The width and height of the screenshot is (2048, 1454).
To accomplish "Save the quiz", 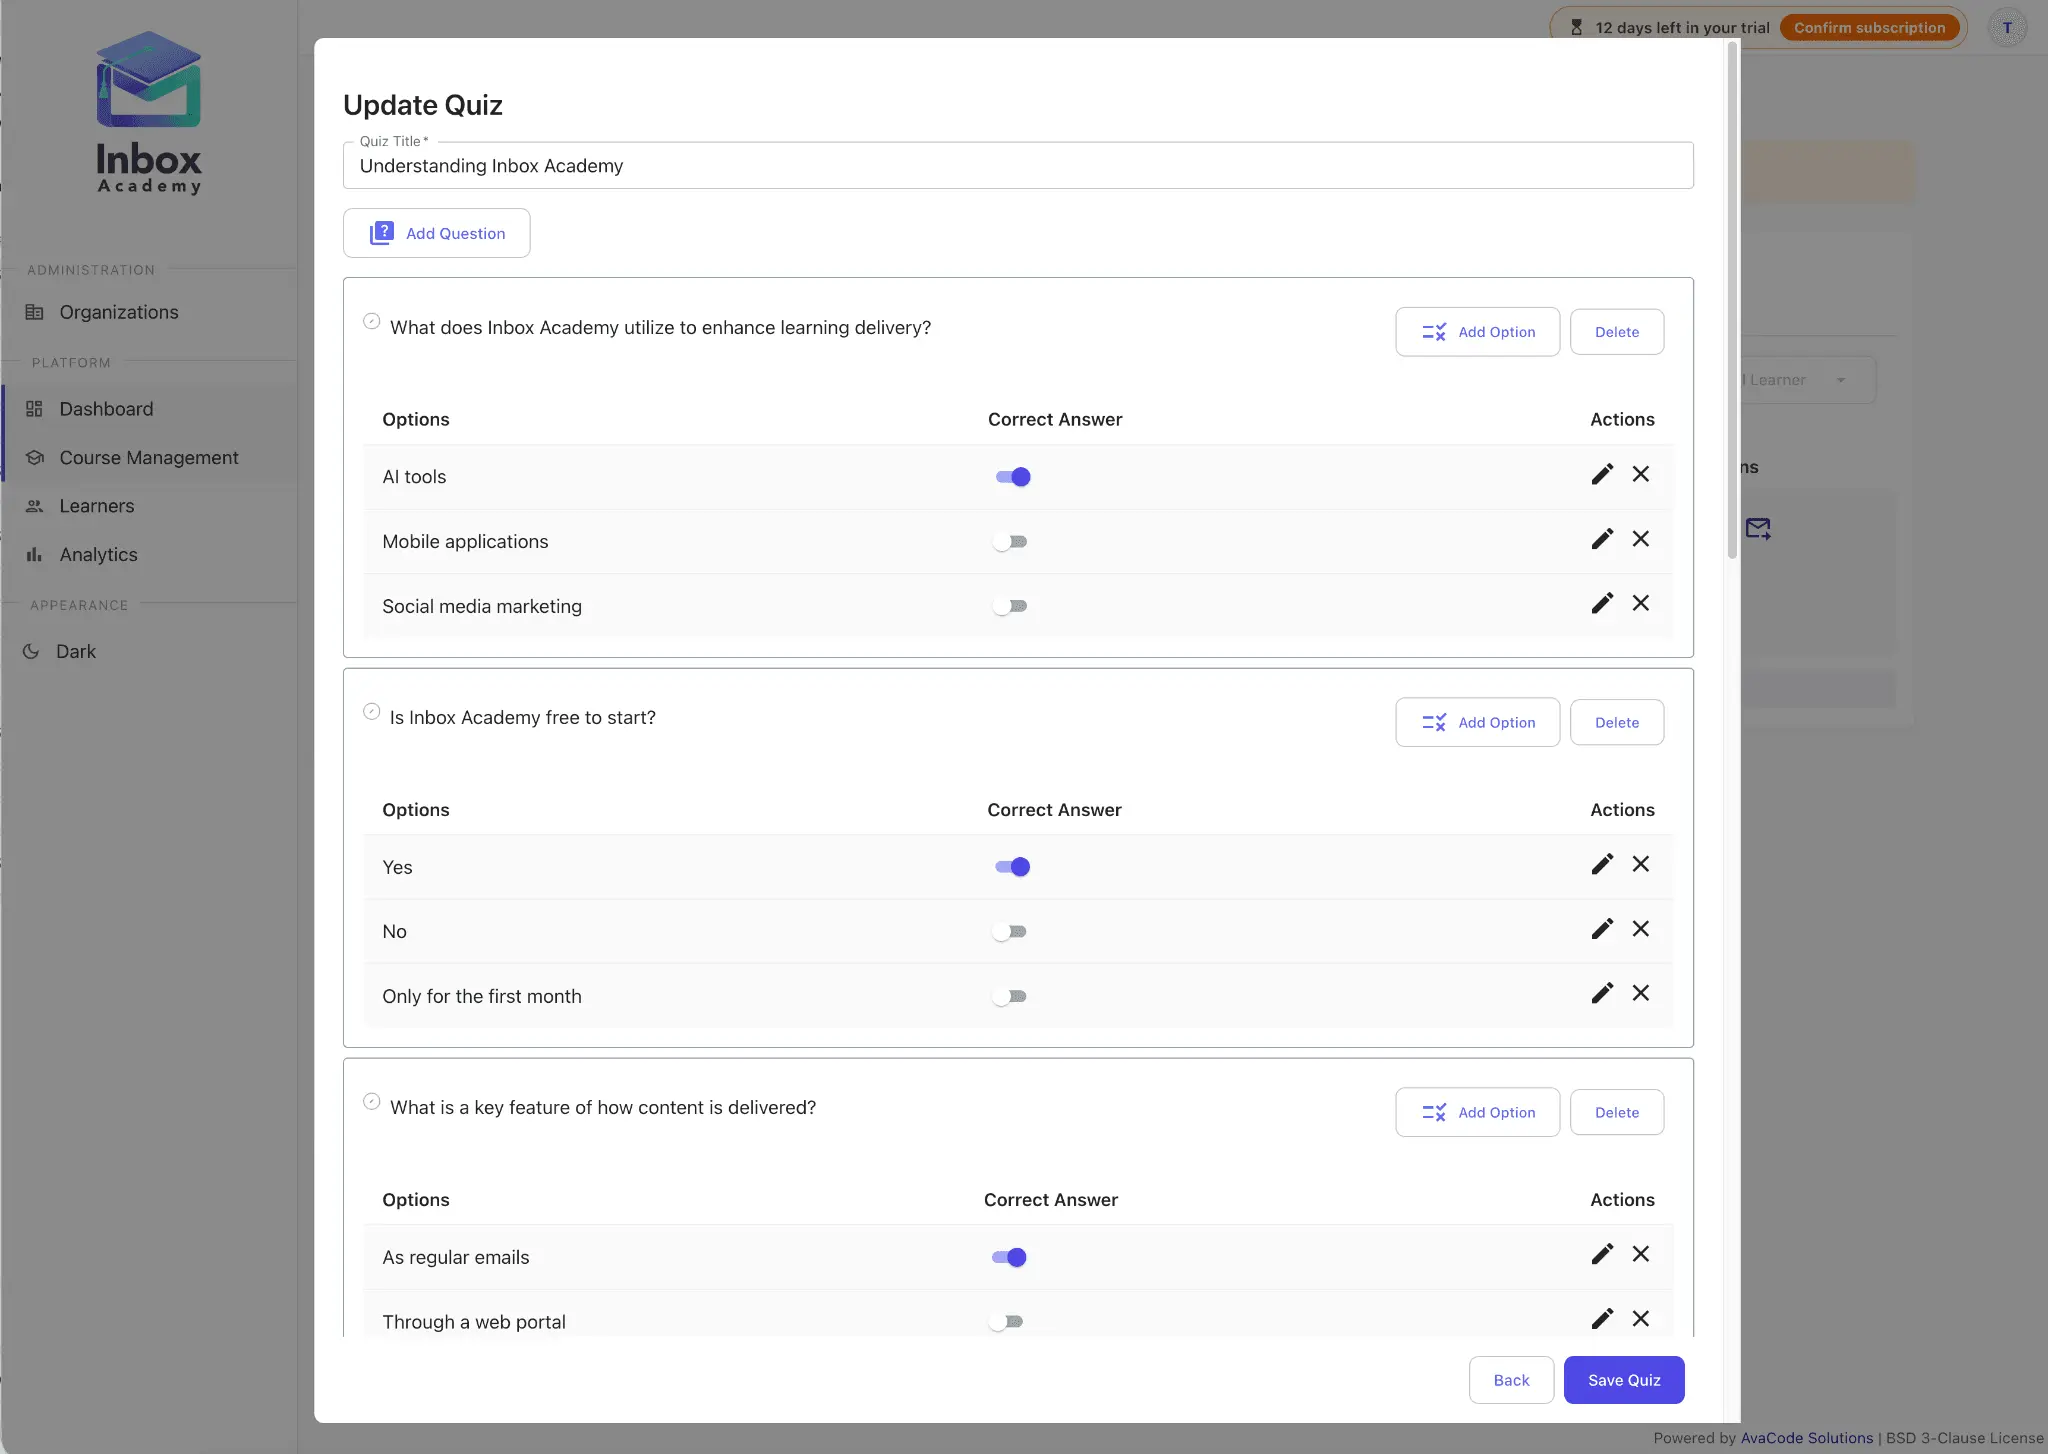I will (x=1624, y=1380).
